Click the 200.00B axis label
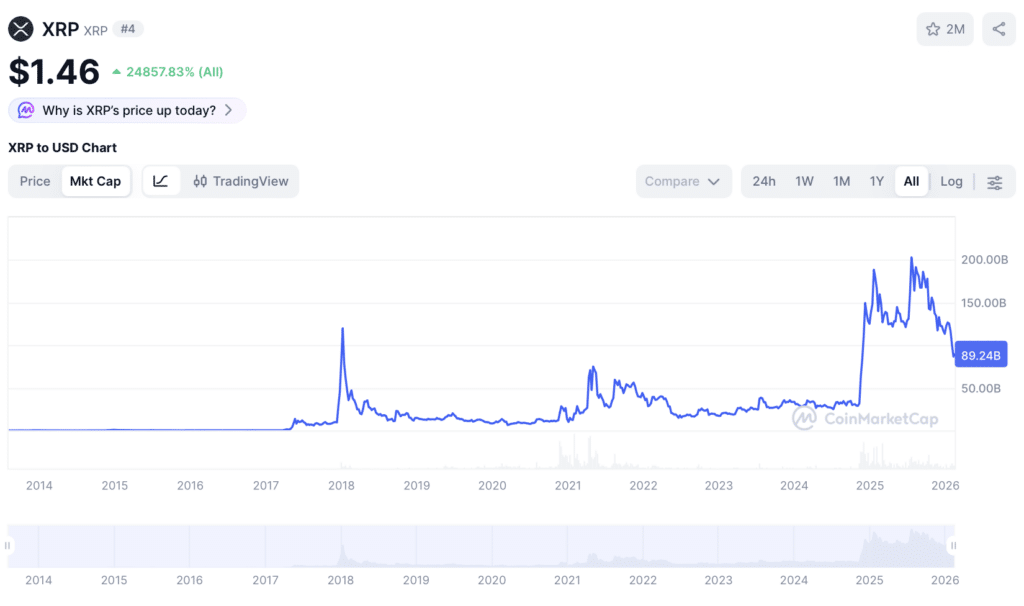 click(x=984, y=259)
